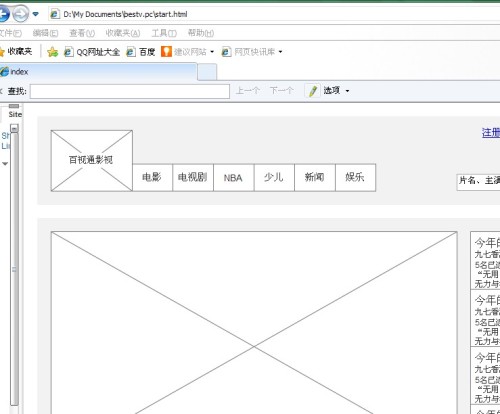
Task: Click the browser forward arrow button
Action: click(x=21, y=14)
